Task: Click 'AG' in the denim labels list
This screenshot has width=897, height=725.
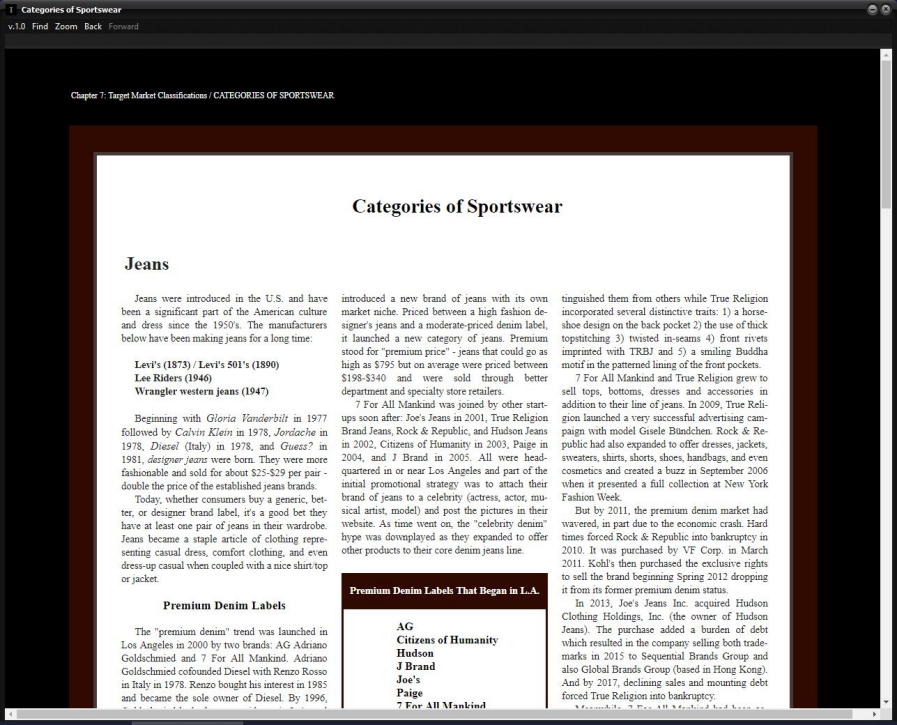Action: click(405, 627)
